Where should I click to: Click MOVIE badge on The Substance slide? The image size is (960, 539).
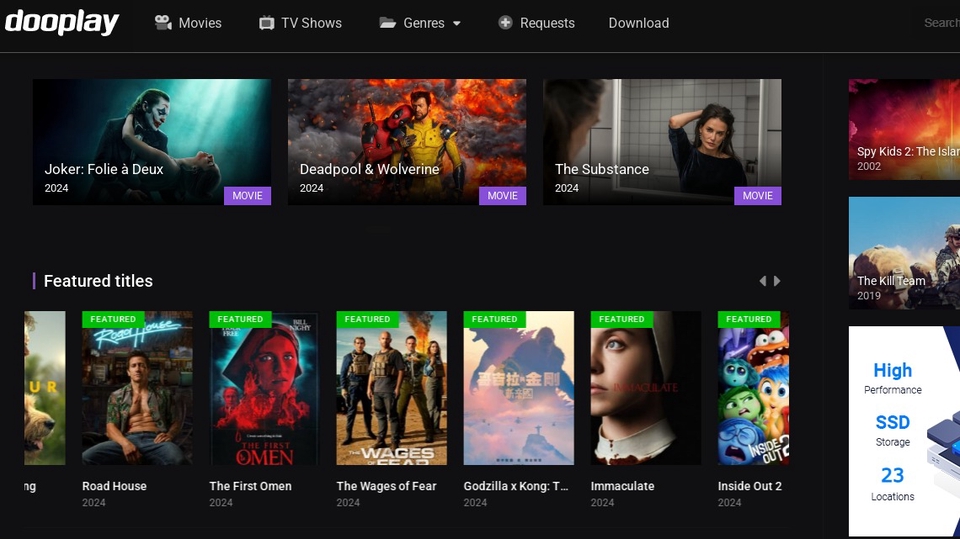pyautogui.click(x=758, y=195)
